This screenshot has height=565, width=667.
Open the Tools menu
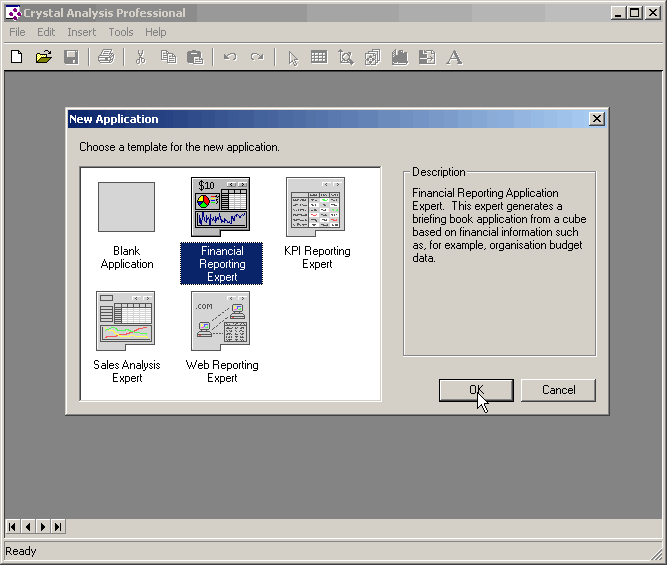point(121,32)
